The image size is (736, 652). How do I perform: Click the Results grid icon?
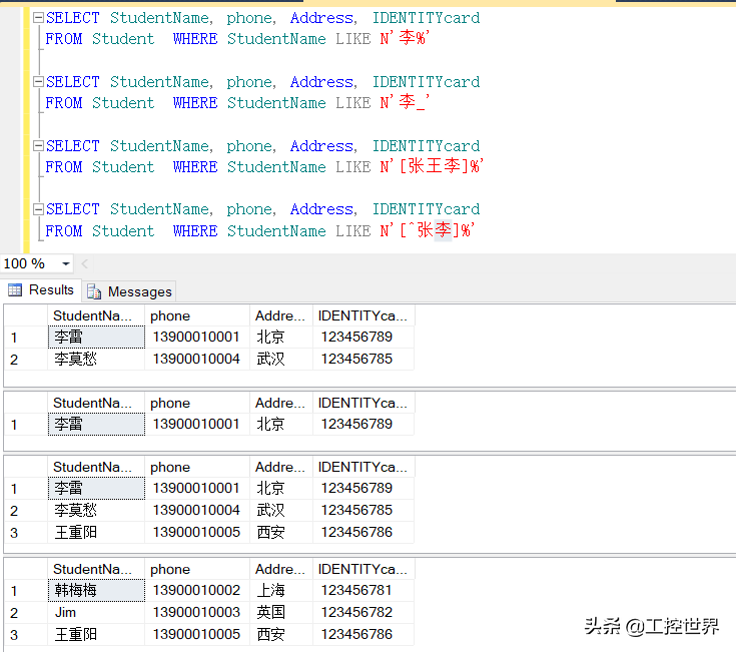(x=15, y=290)
